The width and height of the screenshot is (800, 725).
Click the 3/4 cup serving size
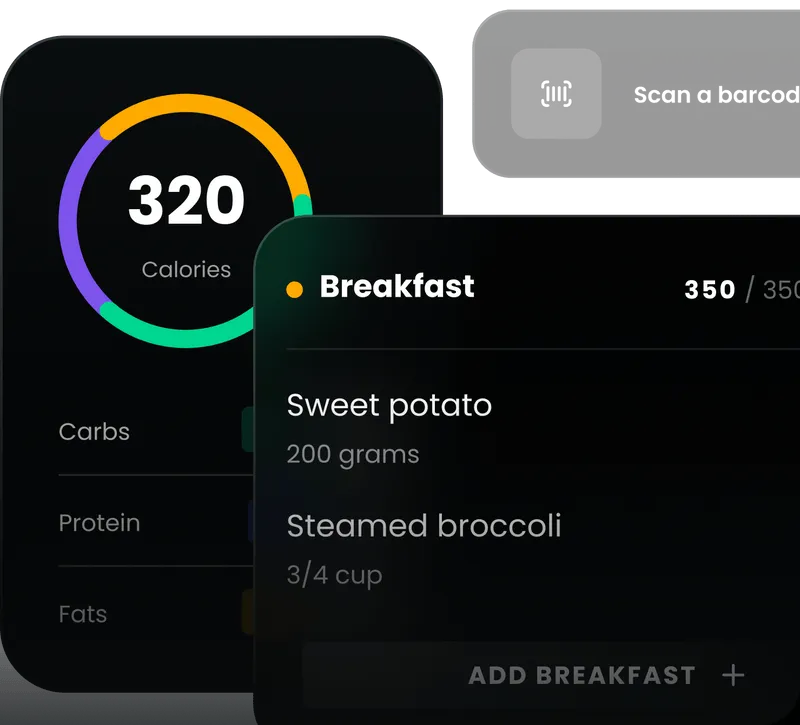click(x=334, y=575)
